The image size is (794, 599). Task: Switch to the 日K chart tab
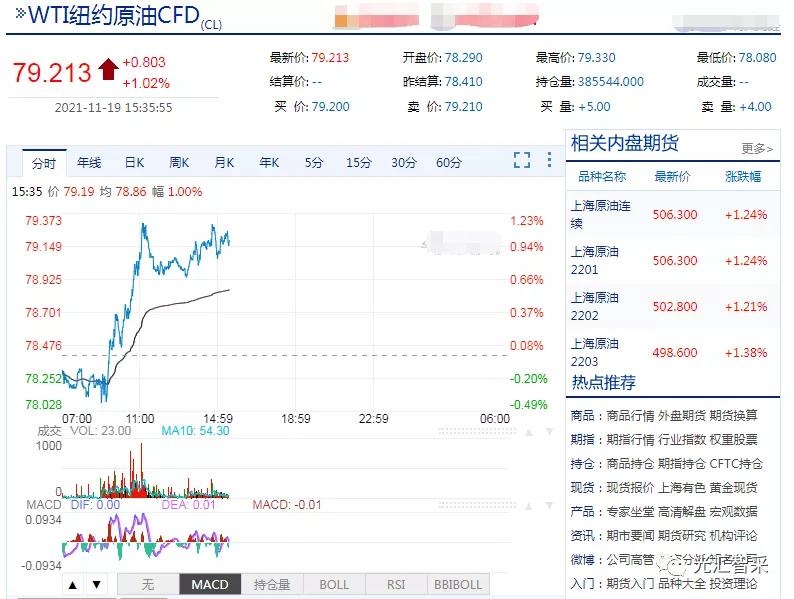[x=134, y=162]
